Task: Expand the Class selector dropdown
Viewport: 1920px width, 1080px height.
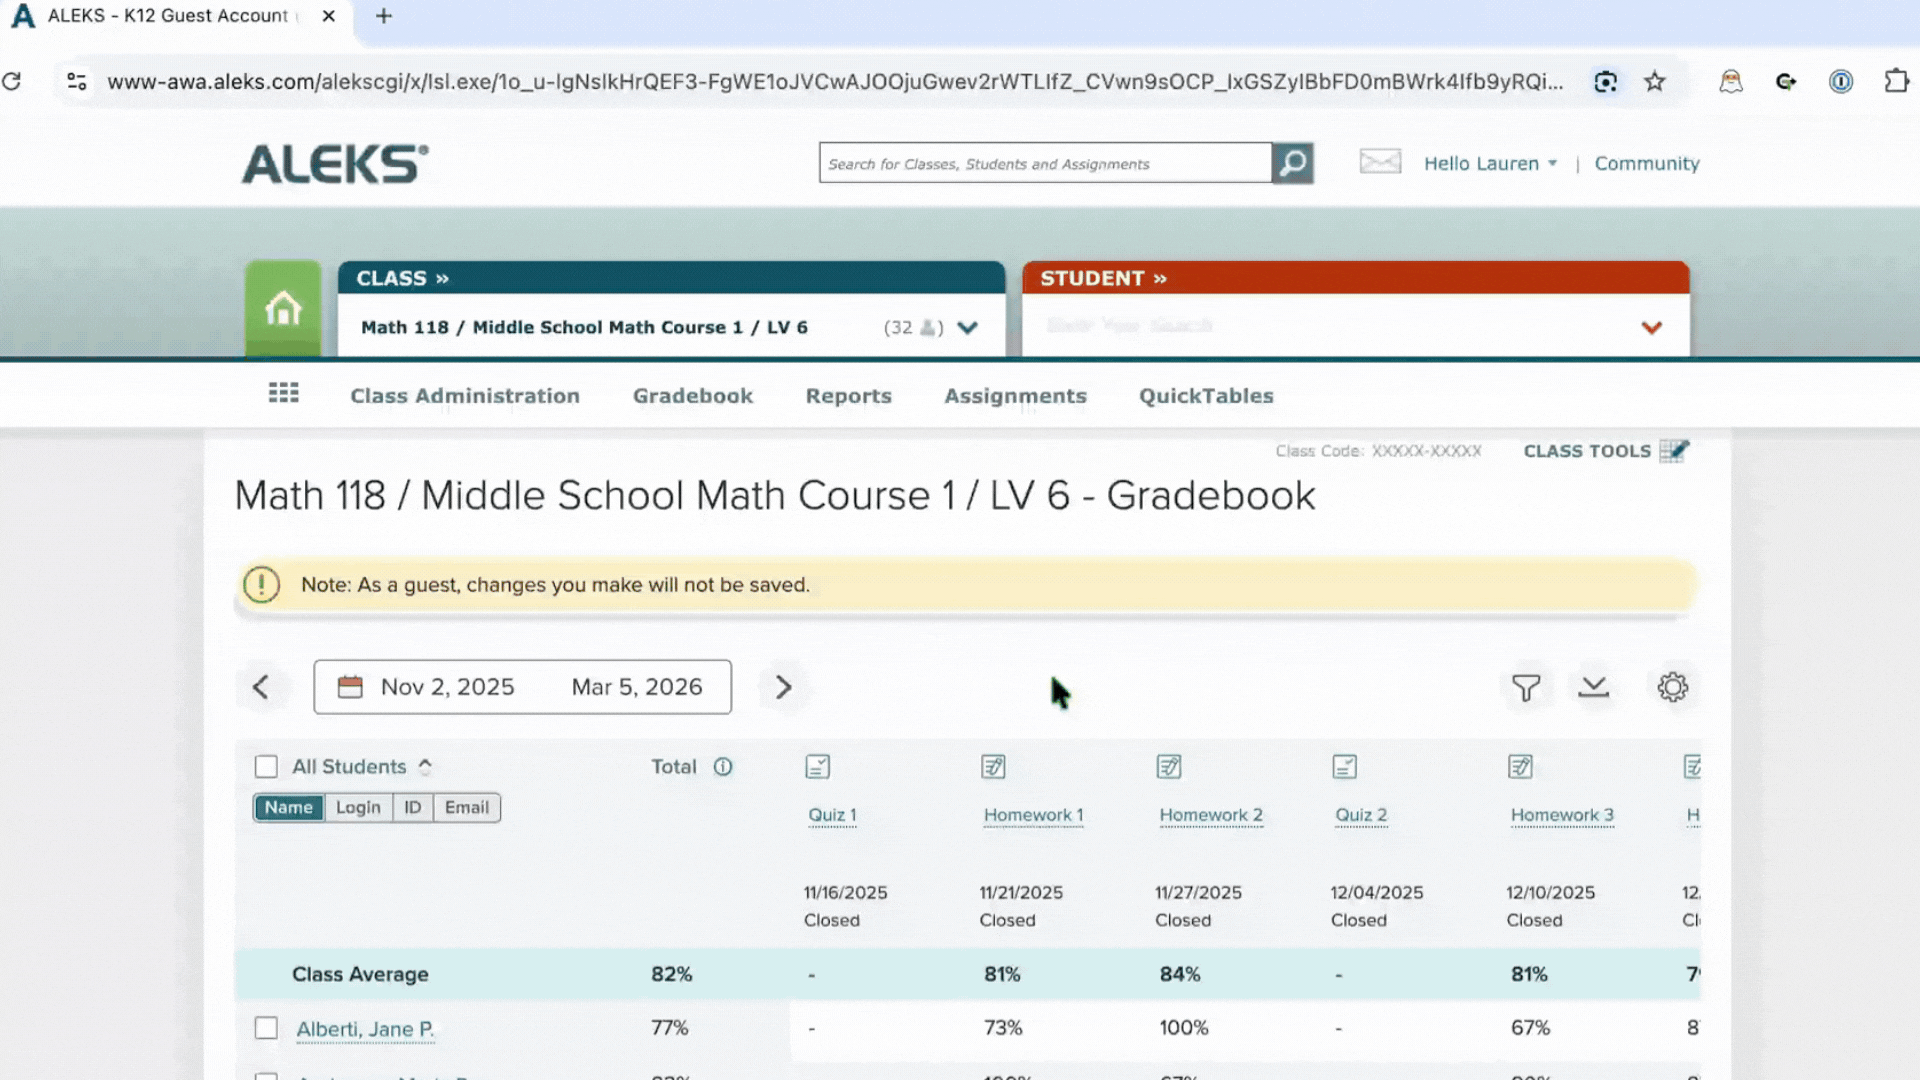Action: pos(967,327)
